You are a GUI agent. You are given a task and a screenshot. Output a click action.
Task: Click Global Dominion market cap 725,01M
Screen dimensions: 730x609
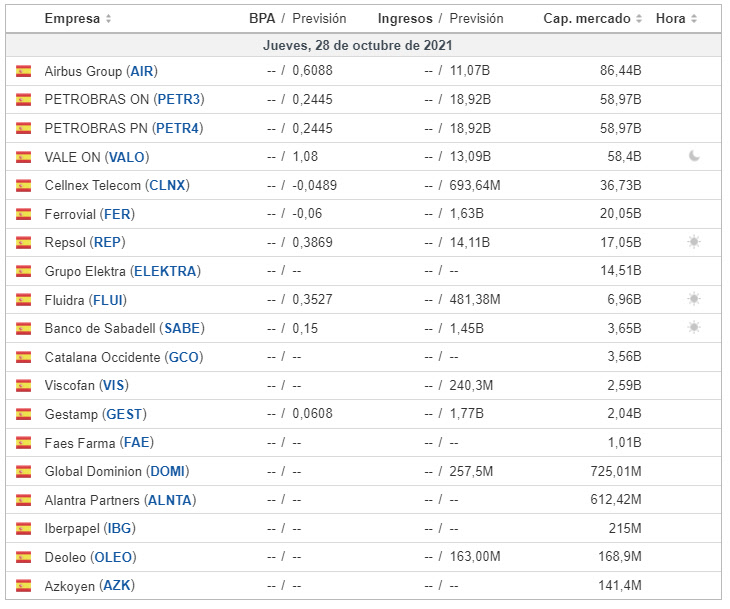tap(616, 471)
